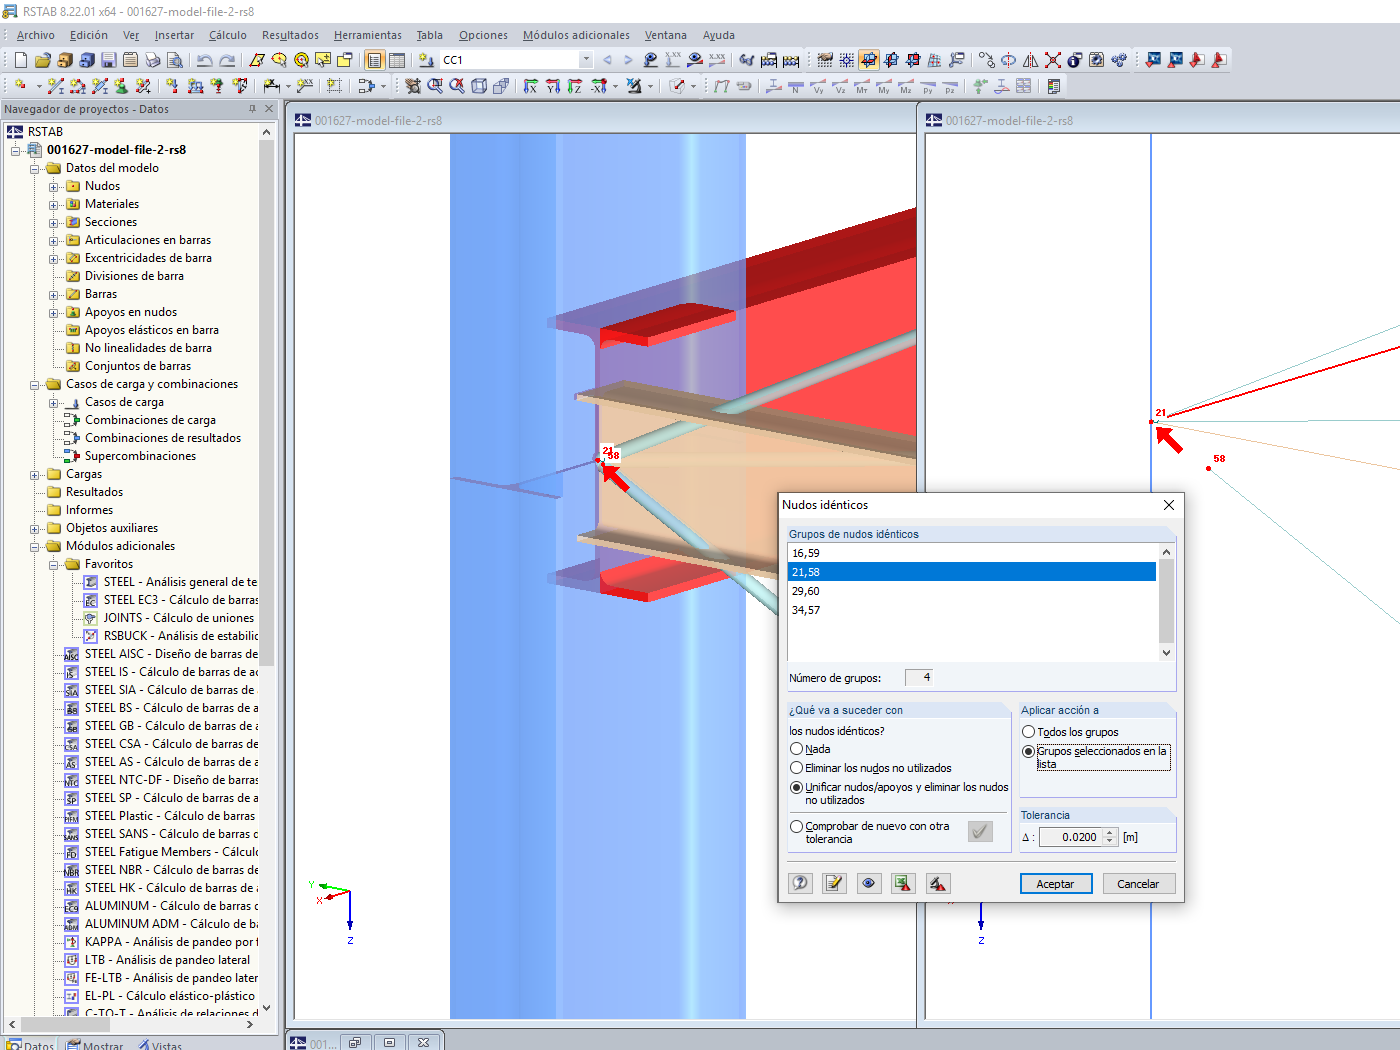This screenshot has height=1050, width=1400.
Task: Open the Cálculo menu
Action: [x=228, y=35]
